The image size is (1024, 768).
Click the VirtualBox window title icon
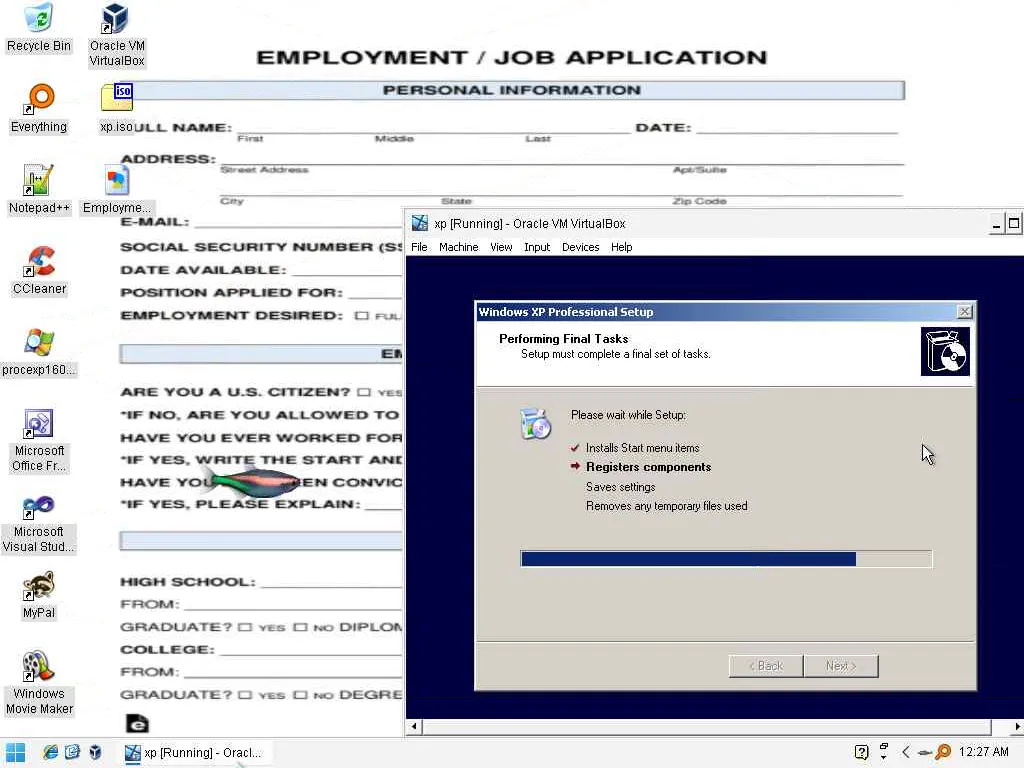pyautogui.click(x=419, y=223)
